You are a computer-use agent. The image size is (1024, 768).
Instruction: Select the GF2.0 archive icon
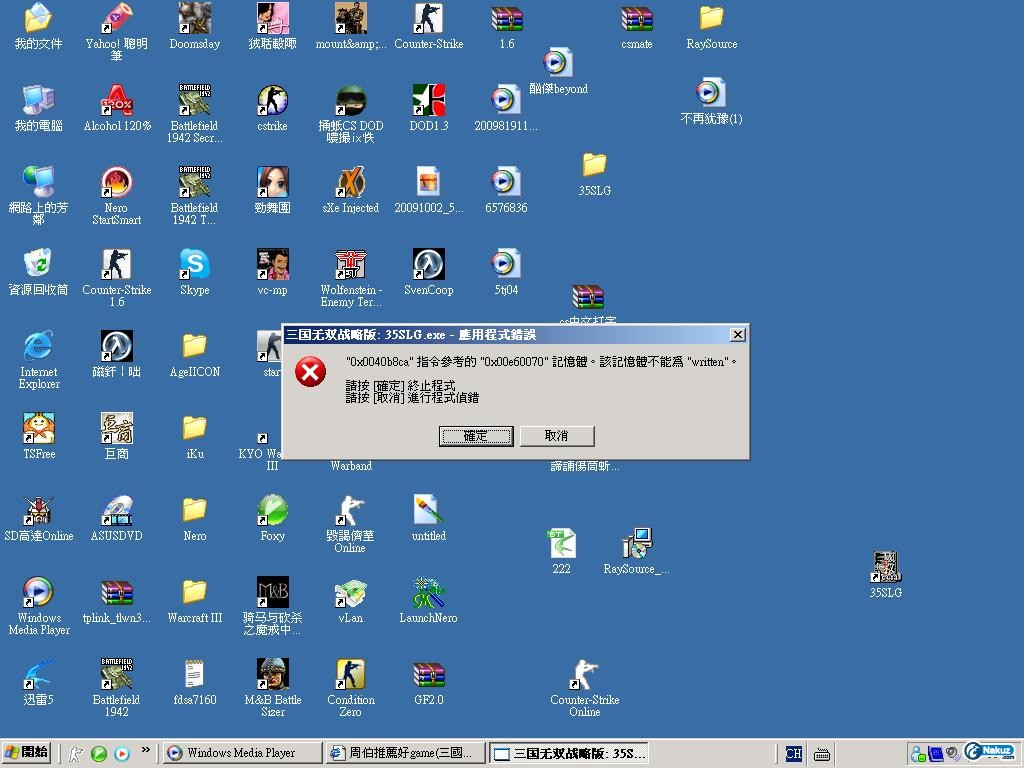pos(428,676)
